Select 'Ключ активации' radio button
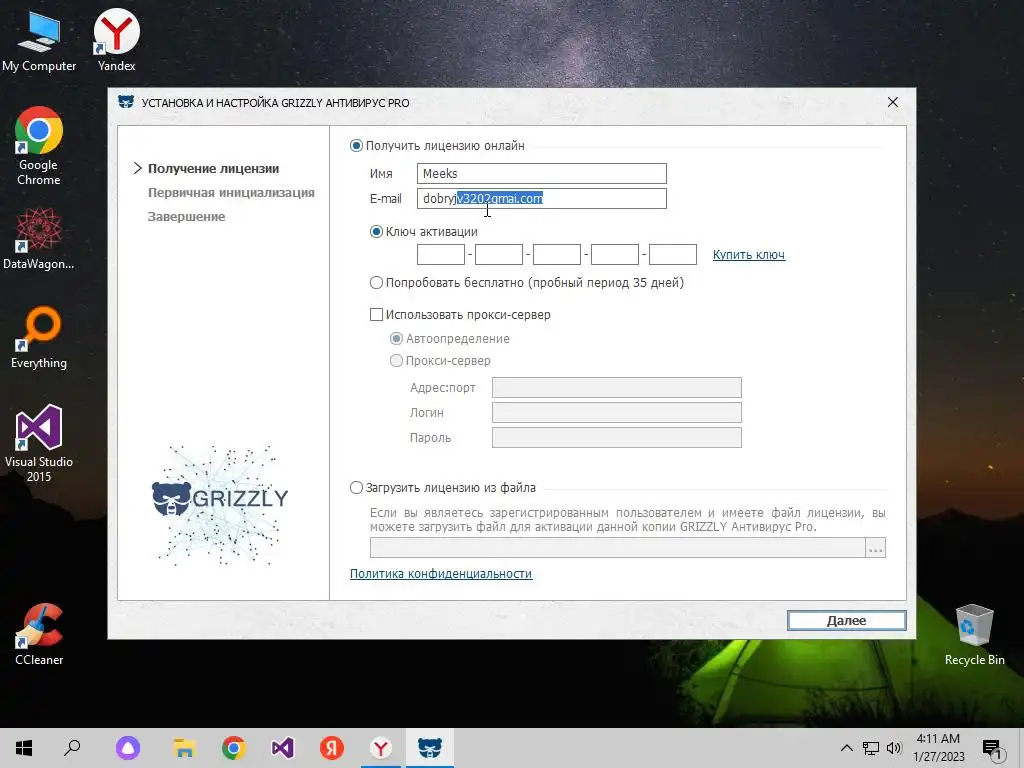Screen dimensions: 1024x768 click(x=376, y=232)
